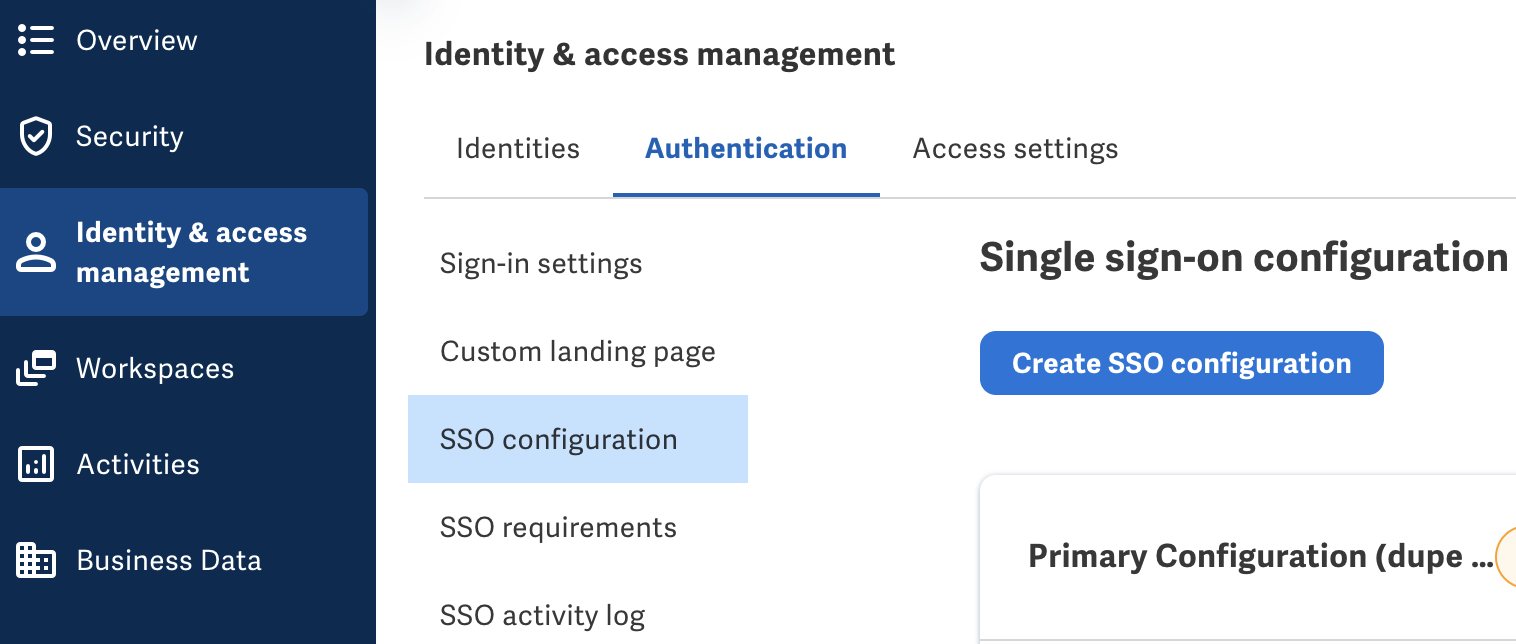
Task: Click the Identity & access management person icon
Action: click(36, 252)
